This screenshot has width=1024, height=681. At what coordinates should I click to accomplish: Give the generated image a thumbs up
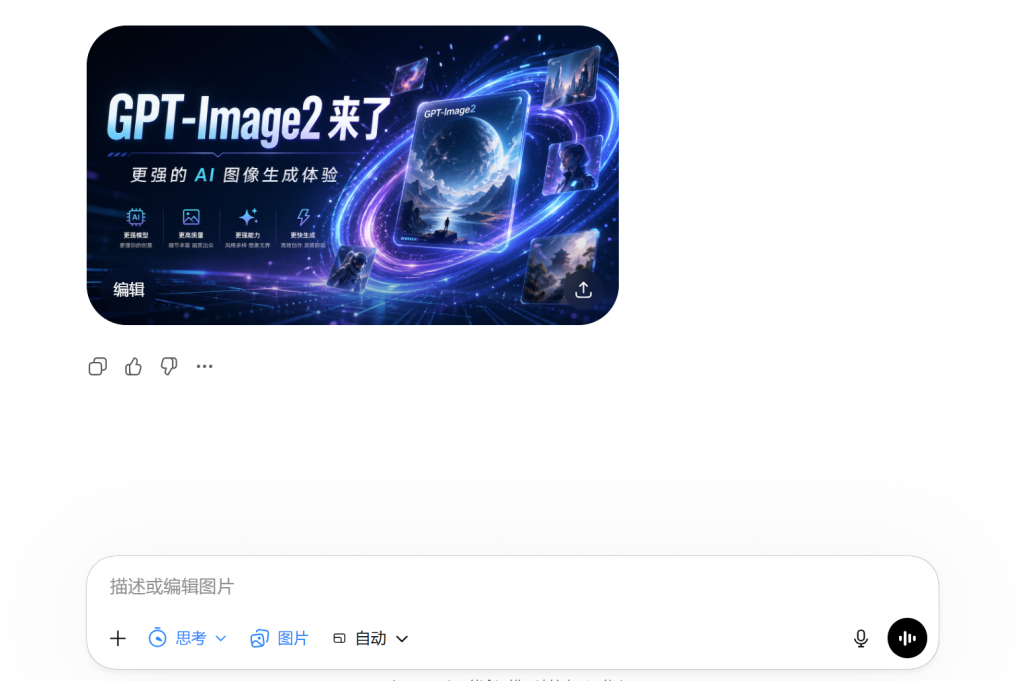click(x=133, y=366)
